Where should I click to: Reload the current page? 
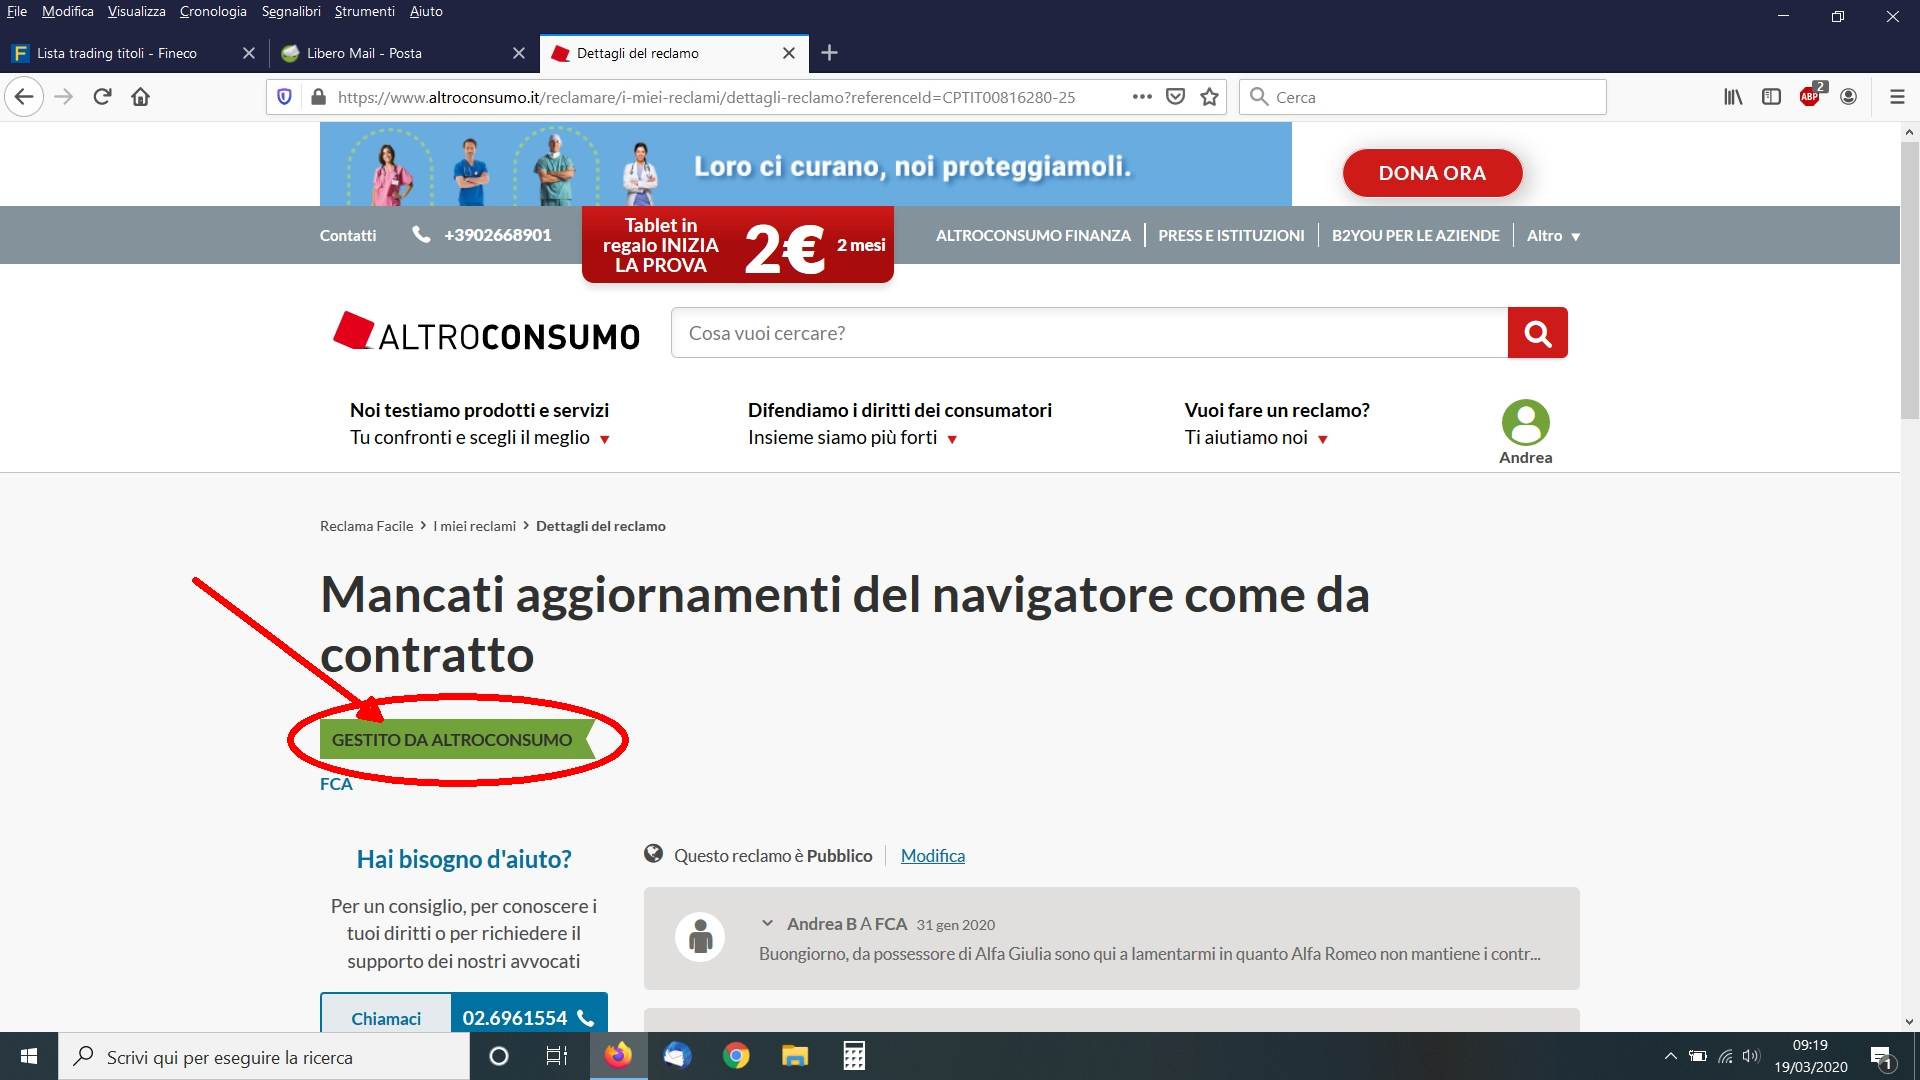click(102, 97)
